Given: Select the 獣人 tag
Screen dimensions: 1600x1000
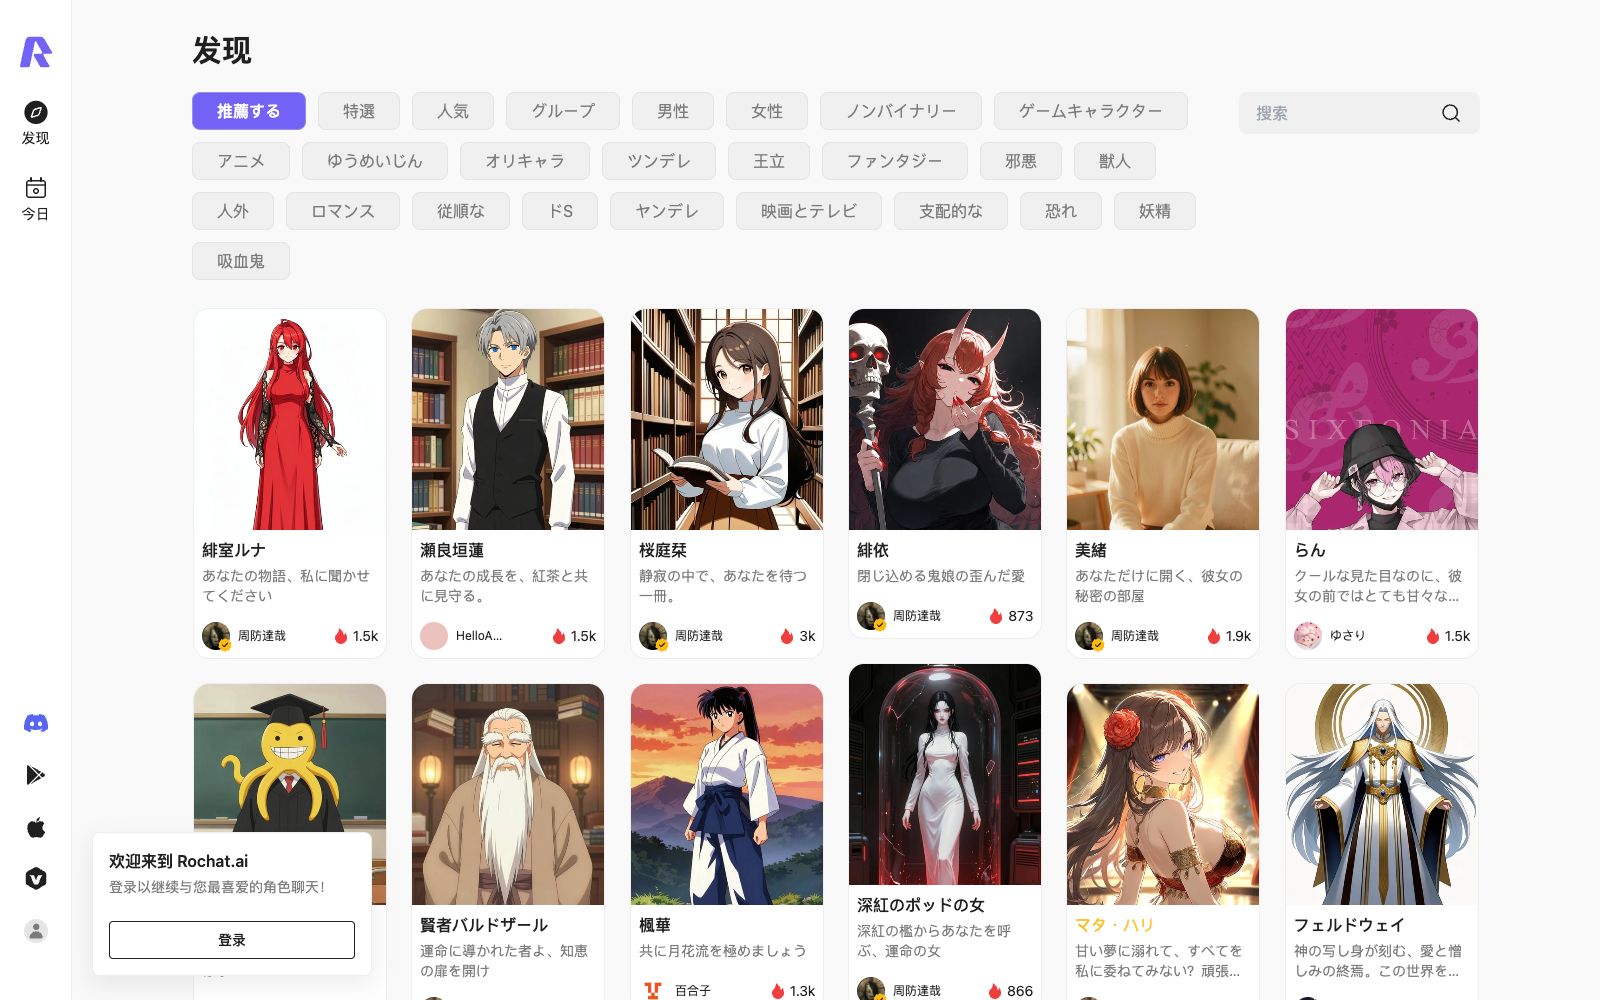Looking at the screenshot, I should tap(1115, 161).
